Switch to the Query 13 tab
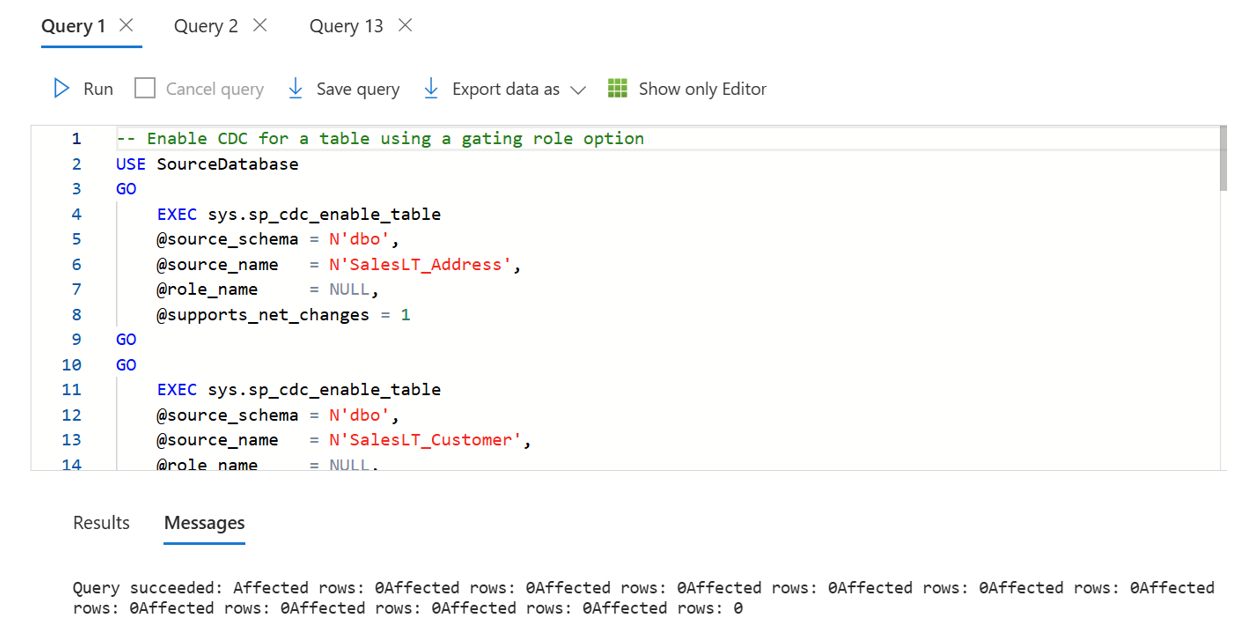The height and width of the screenshot is (638, 1240). pyautogui.click(x=346, y=26)
